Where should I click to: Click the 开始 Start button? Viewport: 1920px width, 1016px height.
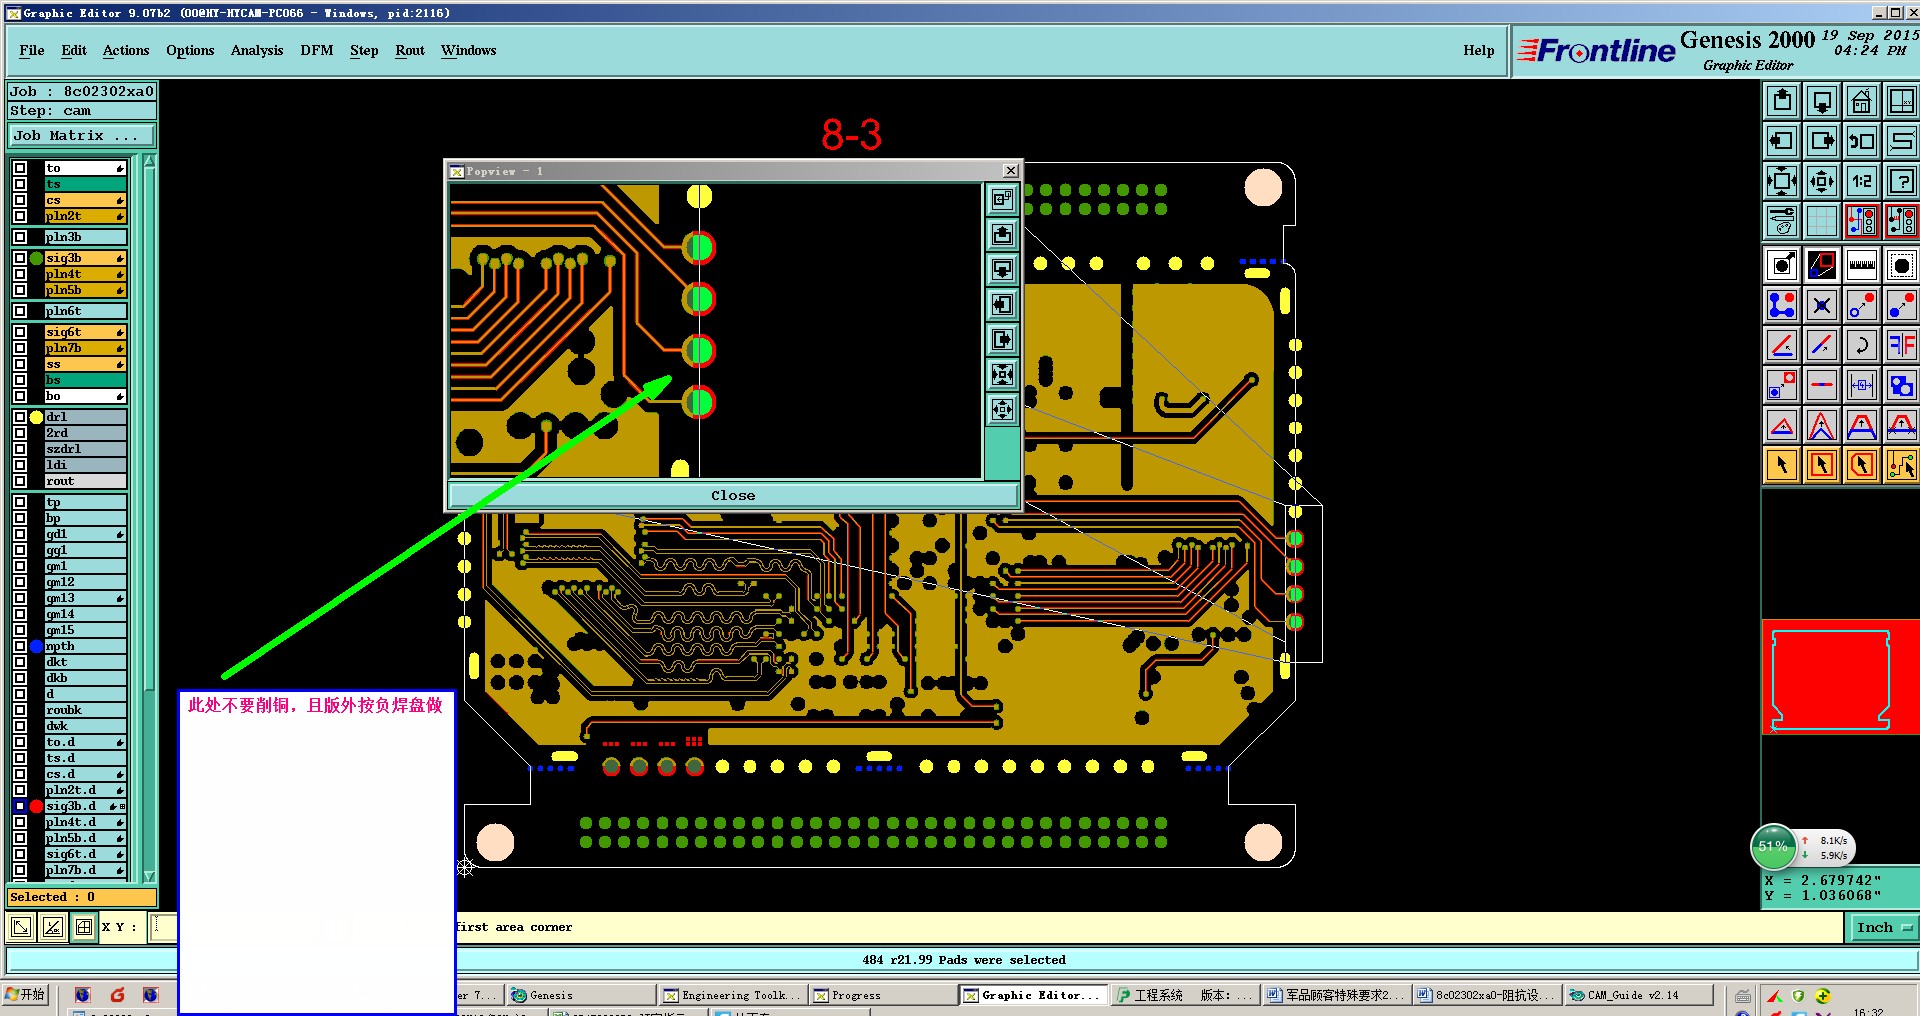pos(25,994)
